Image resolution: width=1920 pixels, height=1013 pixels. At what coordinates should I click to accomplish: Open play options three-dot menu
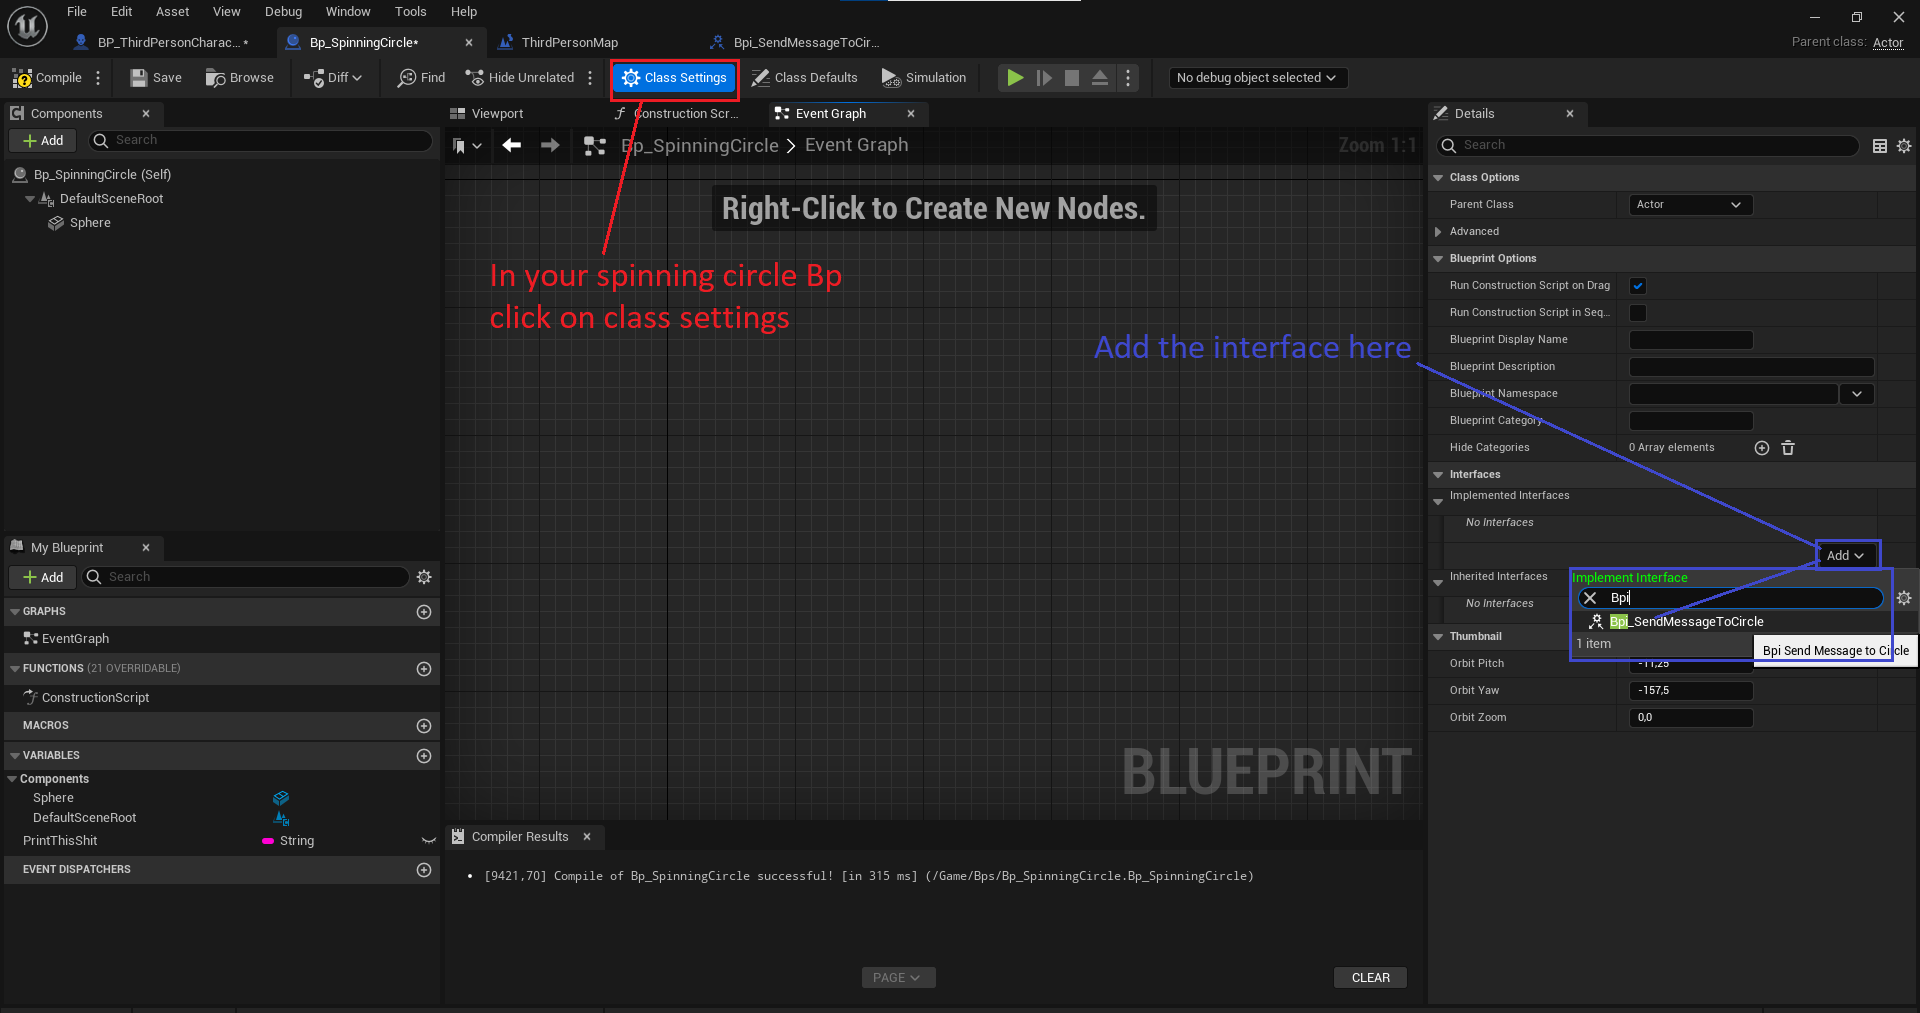point(1128,78)
